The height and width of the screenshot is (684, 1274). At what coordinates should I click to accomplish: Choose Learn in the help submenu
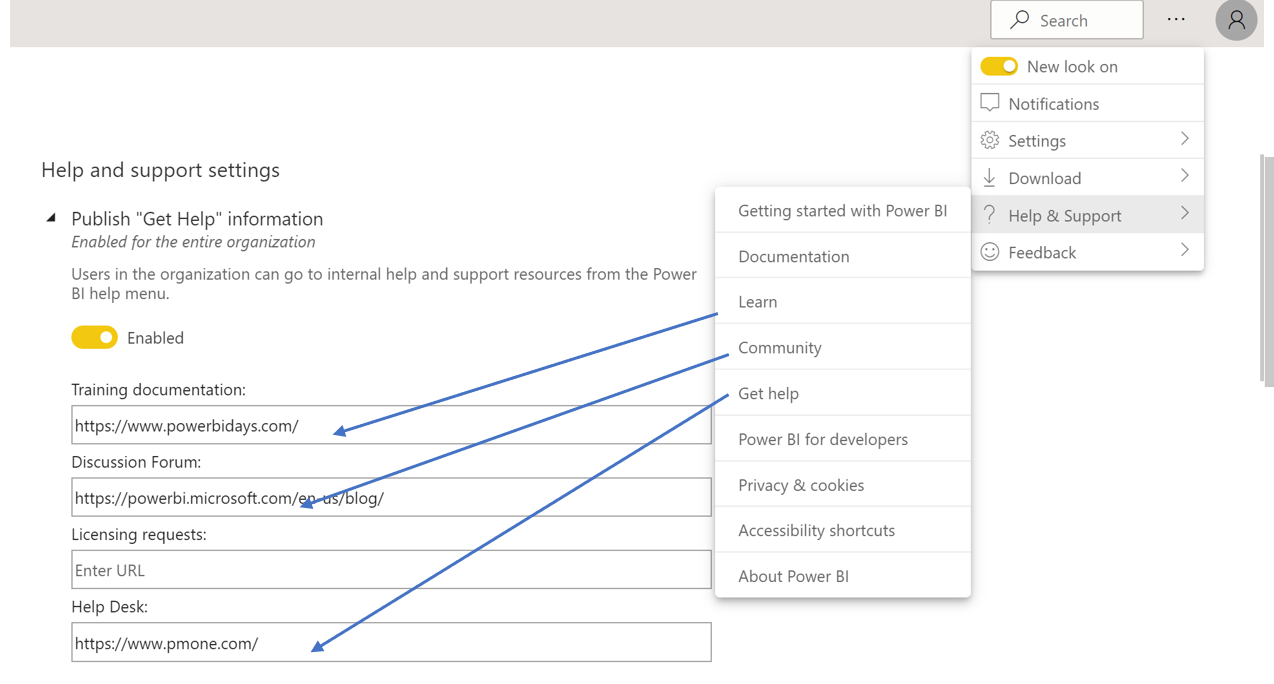(843, 301)
